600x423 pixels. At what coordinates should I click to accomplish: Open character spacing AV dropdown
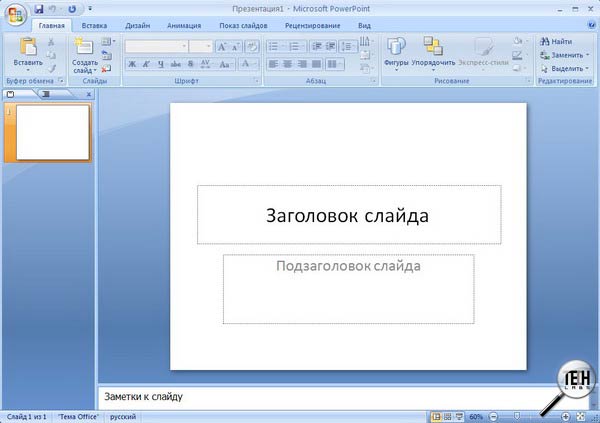click(207, 64)
